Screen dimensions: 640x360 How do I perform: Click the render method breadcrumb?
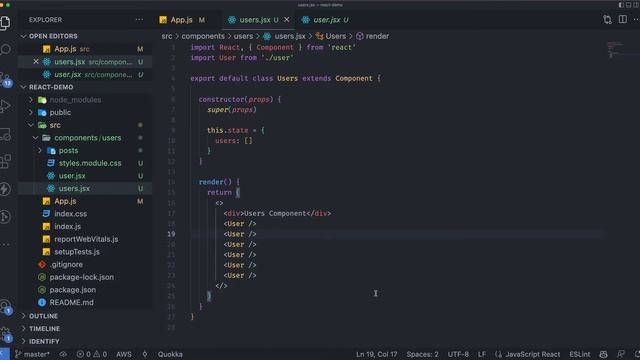tap(373, 36)
